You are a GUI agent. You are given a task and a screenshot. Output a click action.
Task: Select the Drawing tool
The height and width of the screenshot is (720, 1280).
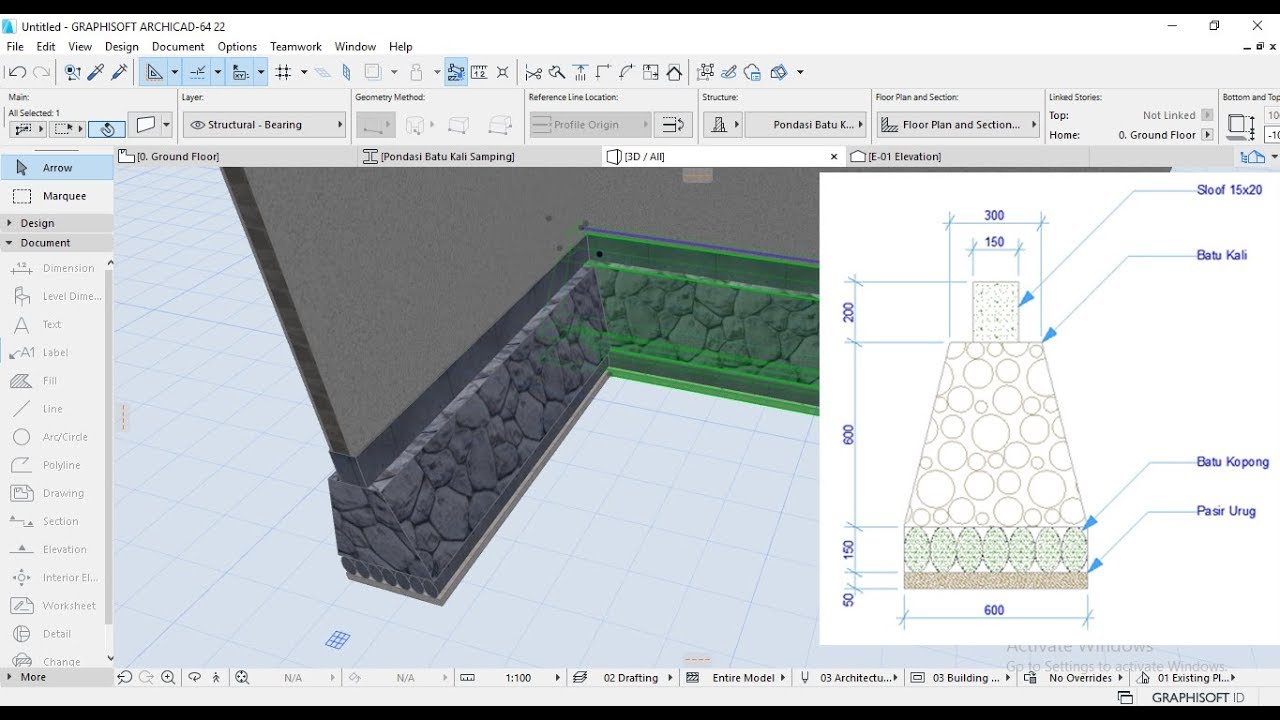(54, 493)
